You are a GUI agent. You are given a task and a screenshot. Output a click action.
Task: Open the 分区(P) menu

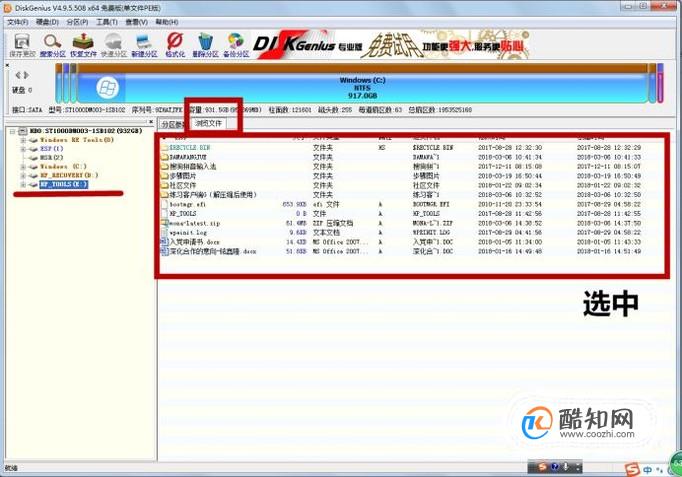click(x=77, y=22)
